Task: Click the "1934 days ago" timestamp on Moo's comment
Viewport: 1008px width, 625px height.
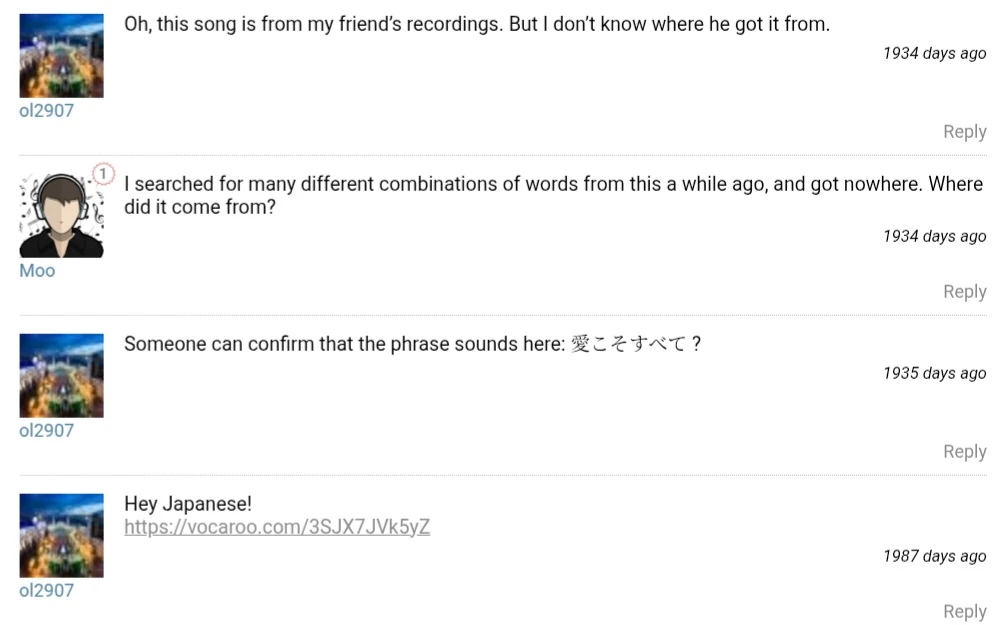Action: click(x=934, y=237)
